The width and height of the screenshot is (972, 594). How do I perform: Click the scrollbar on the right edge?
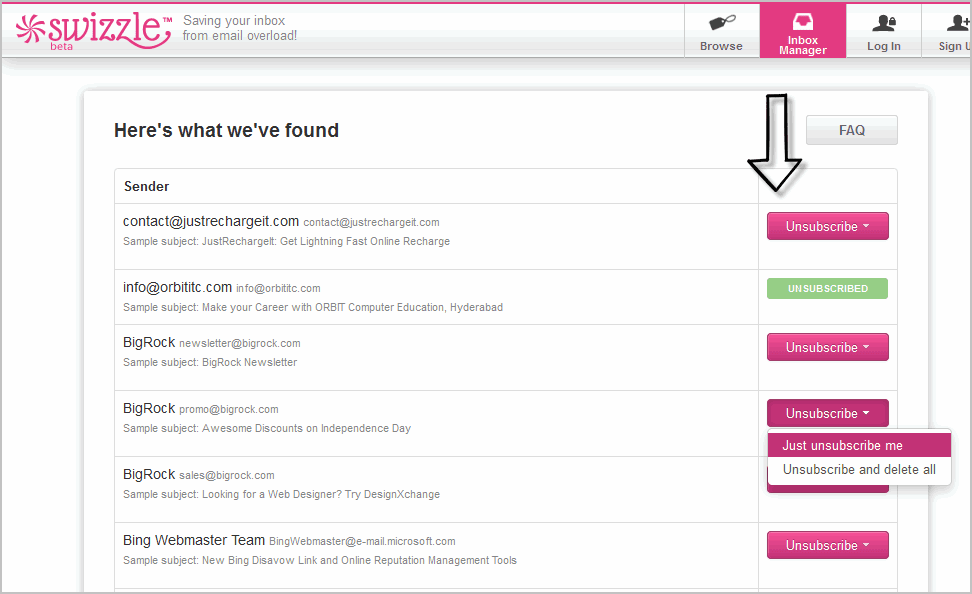[965, 300]
